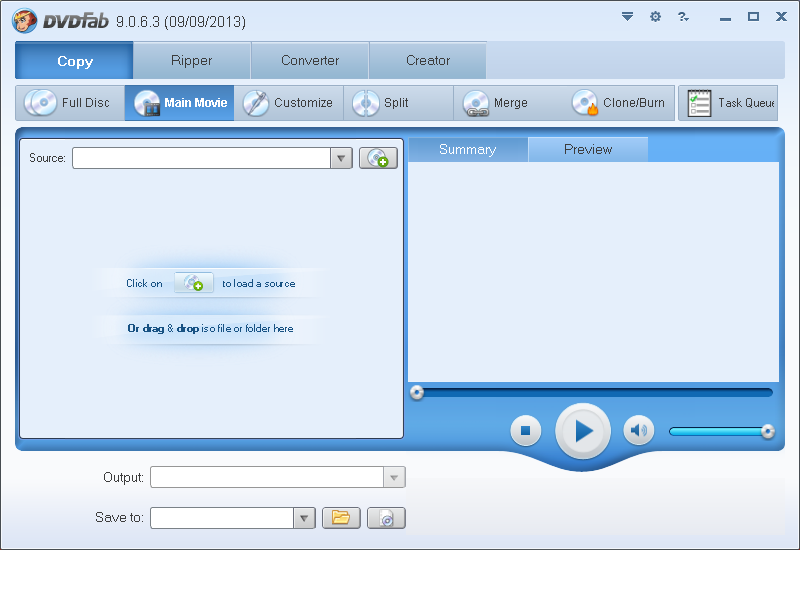
Task: Browse for save folder icon
Action: point(341,518)
